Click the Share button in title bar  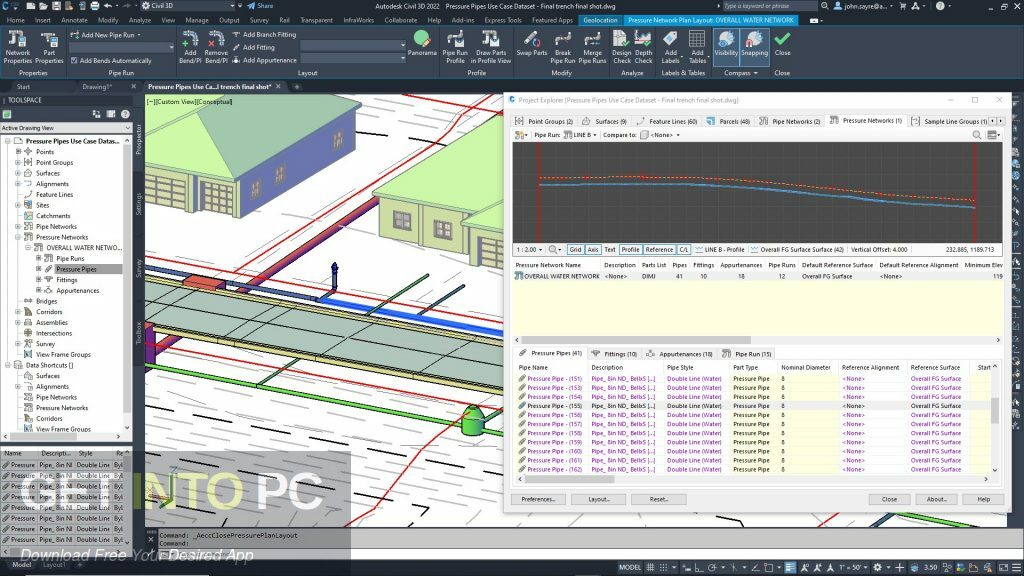coord(260,6)
